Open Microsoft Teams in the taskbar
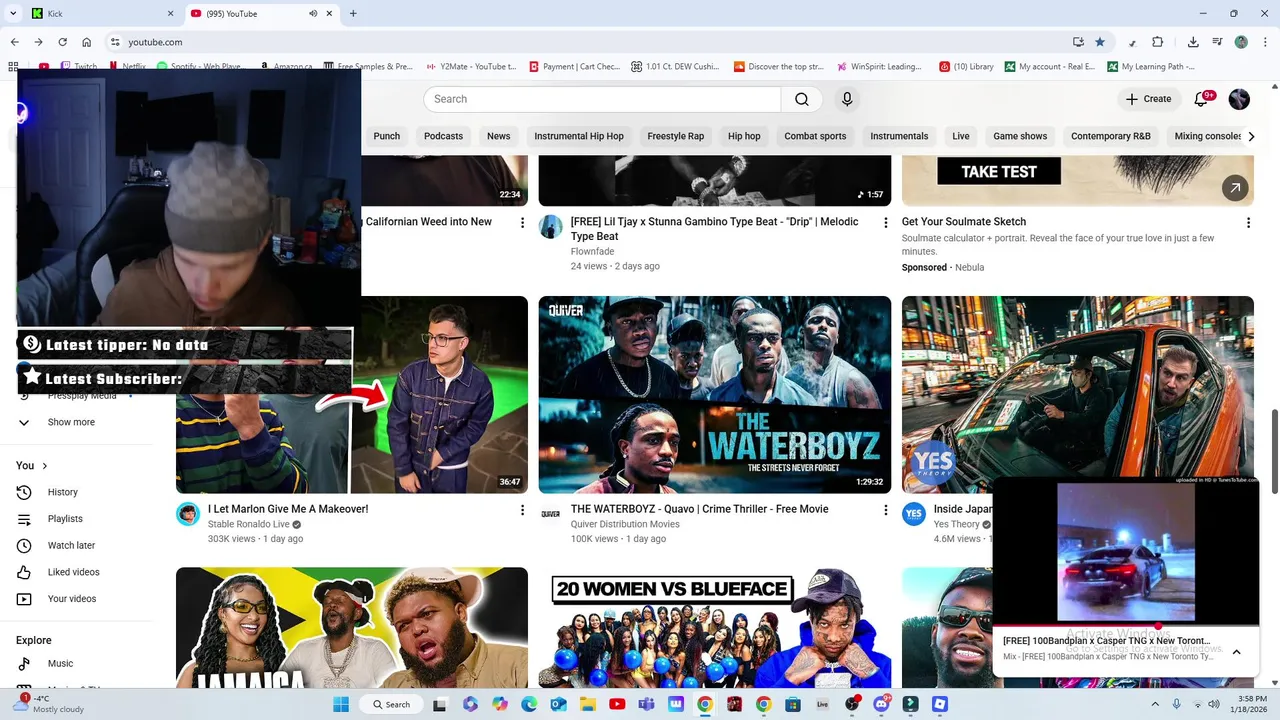The height and width of the screenshot is (720, 1280). coord(646,704)
